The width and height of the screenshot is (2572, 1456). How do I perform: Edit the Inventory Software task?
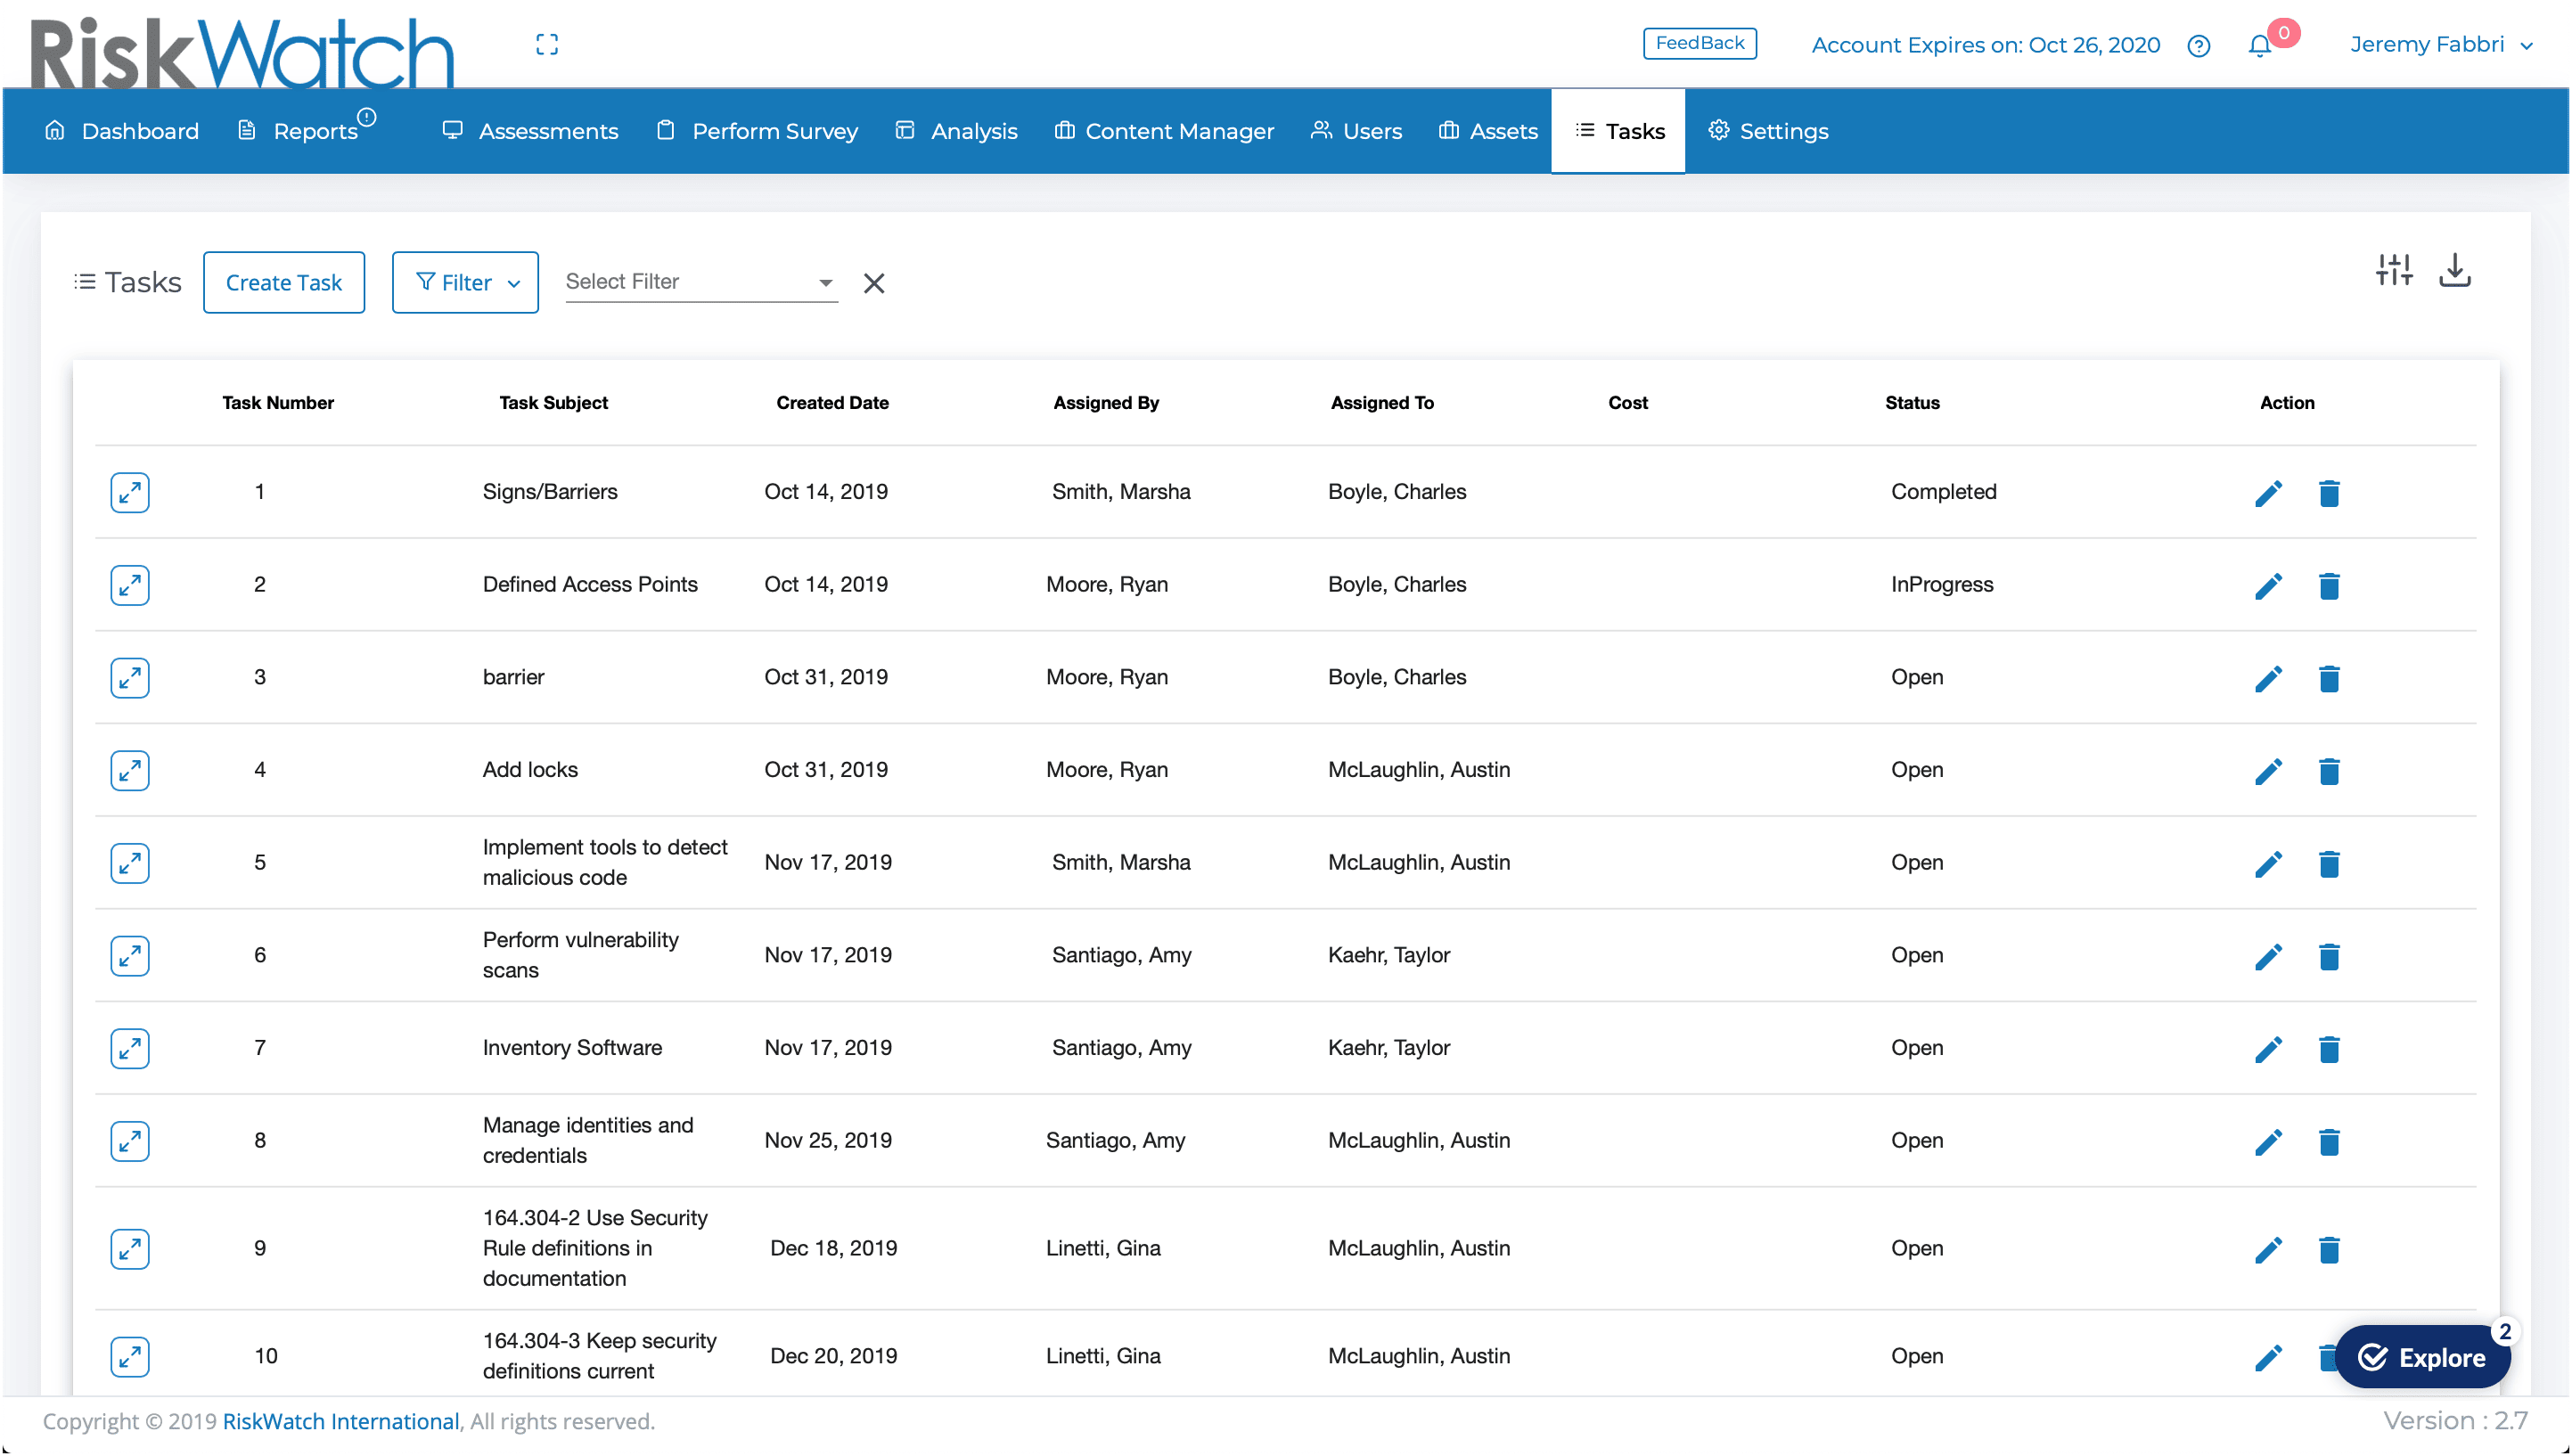(2268, 1050)
